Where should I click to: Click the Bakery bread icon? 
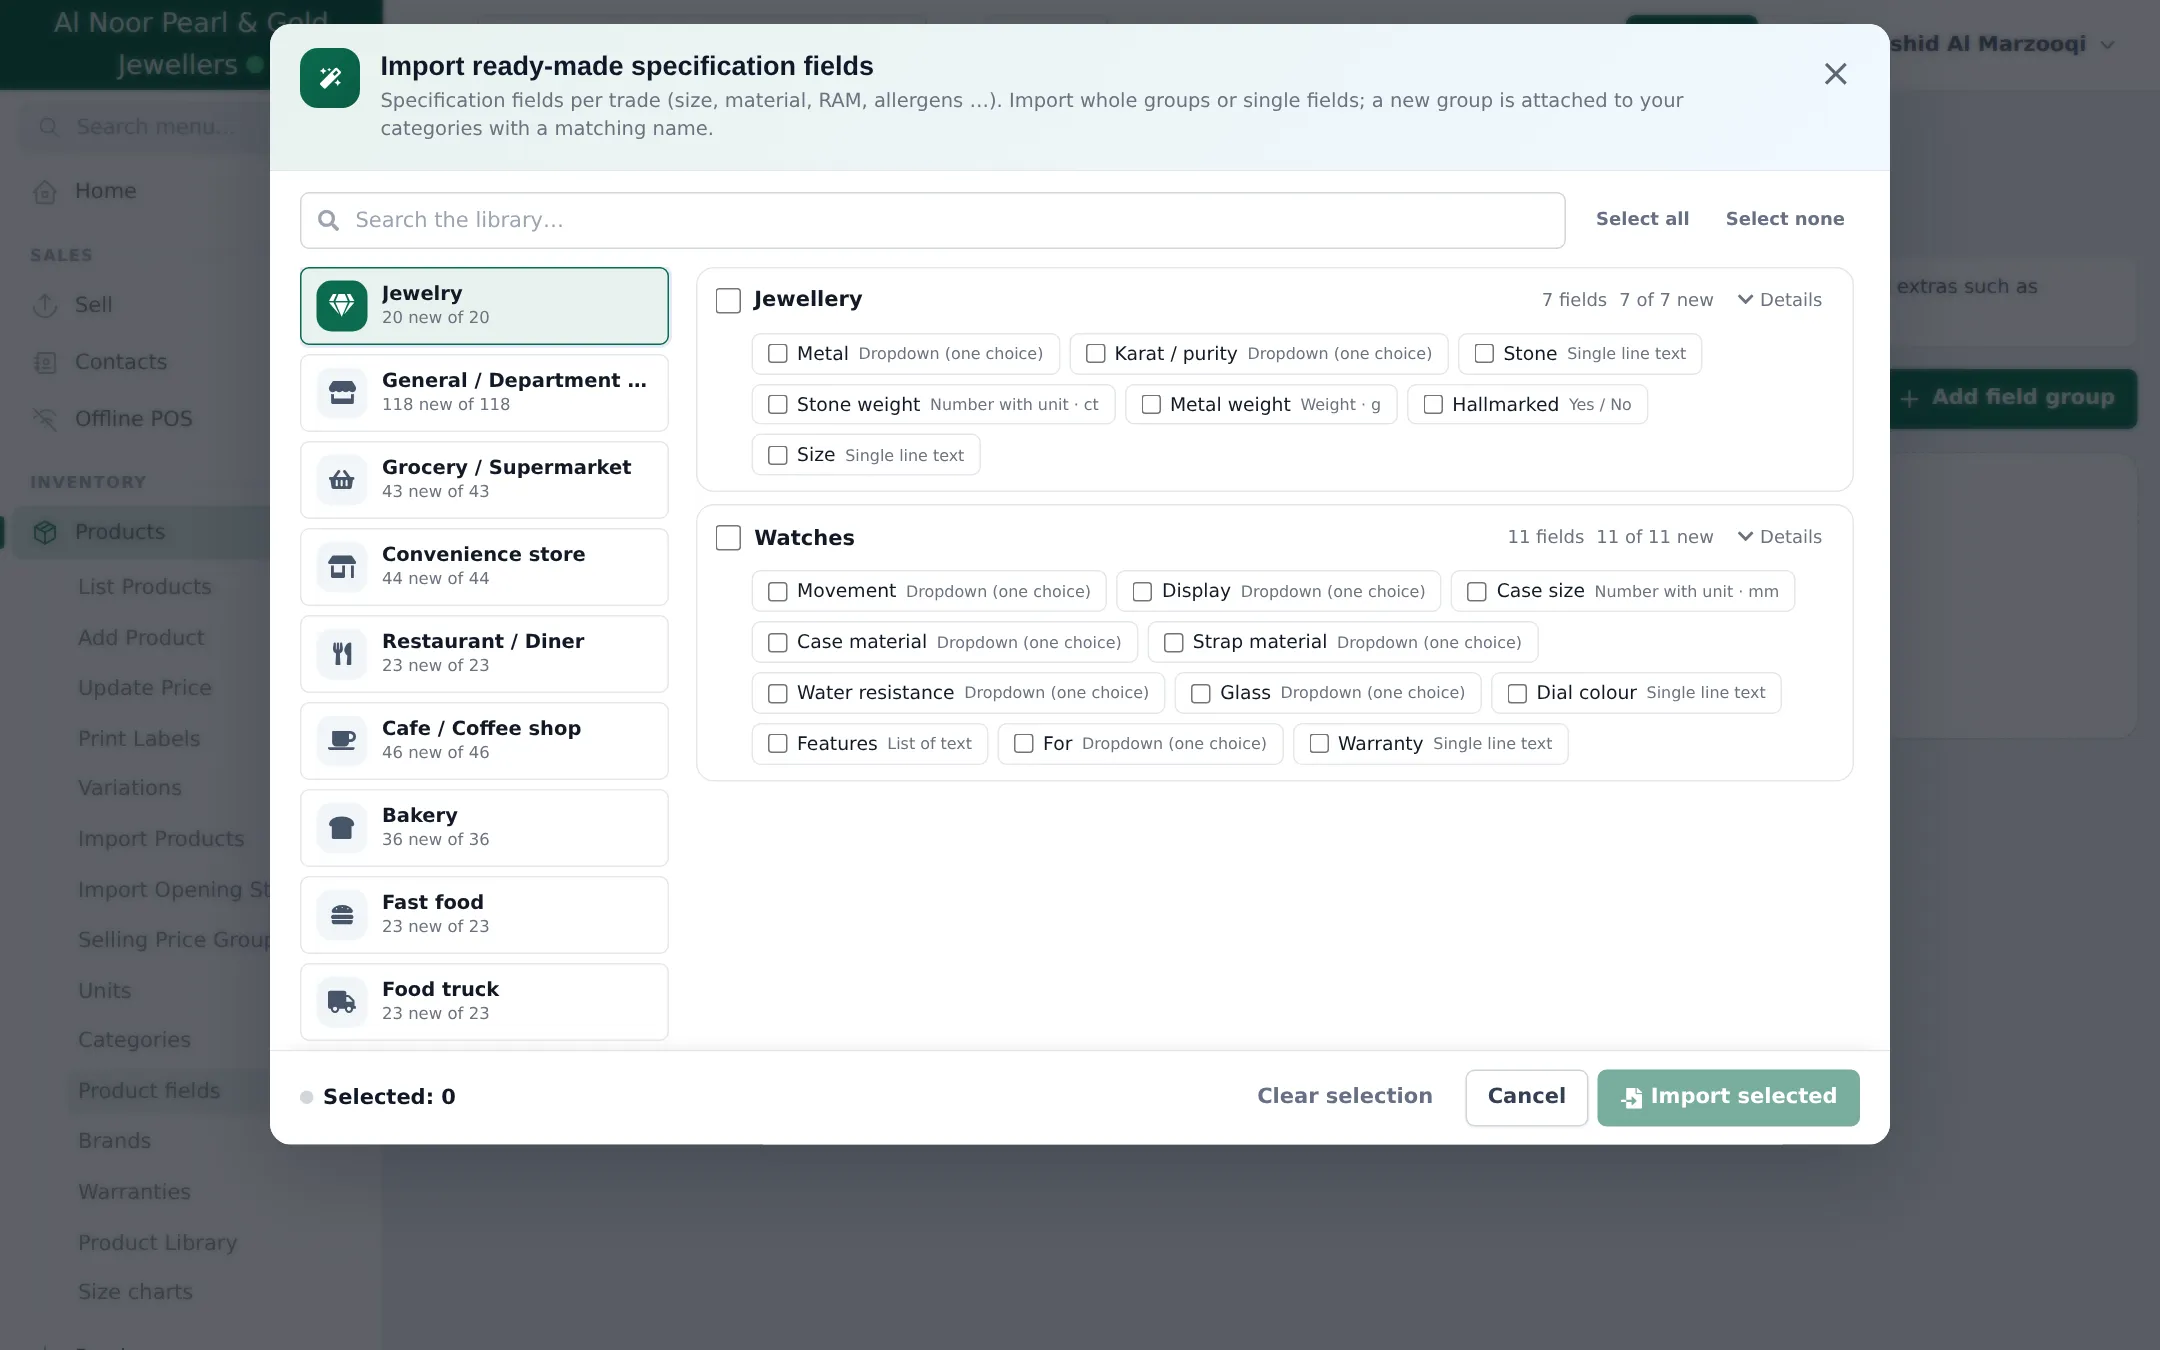point(342,827)
